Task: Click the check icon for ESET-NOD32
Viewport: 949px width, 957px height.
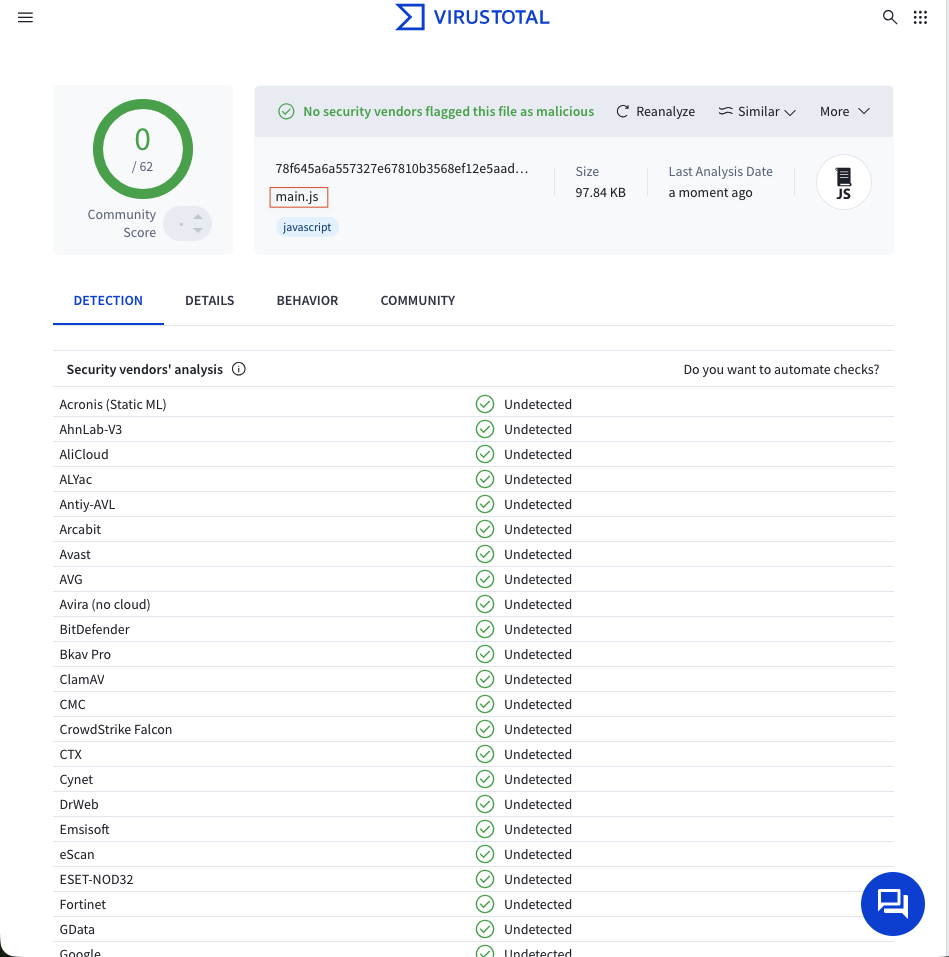Action: pyautogui.click(x=485, y=879)
